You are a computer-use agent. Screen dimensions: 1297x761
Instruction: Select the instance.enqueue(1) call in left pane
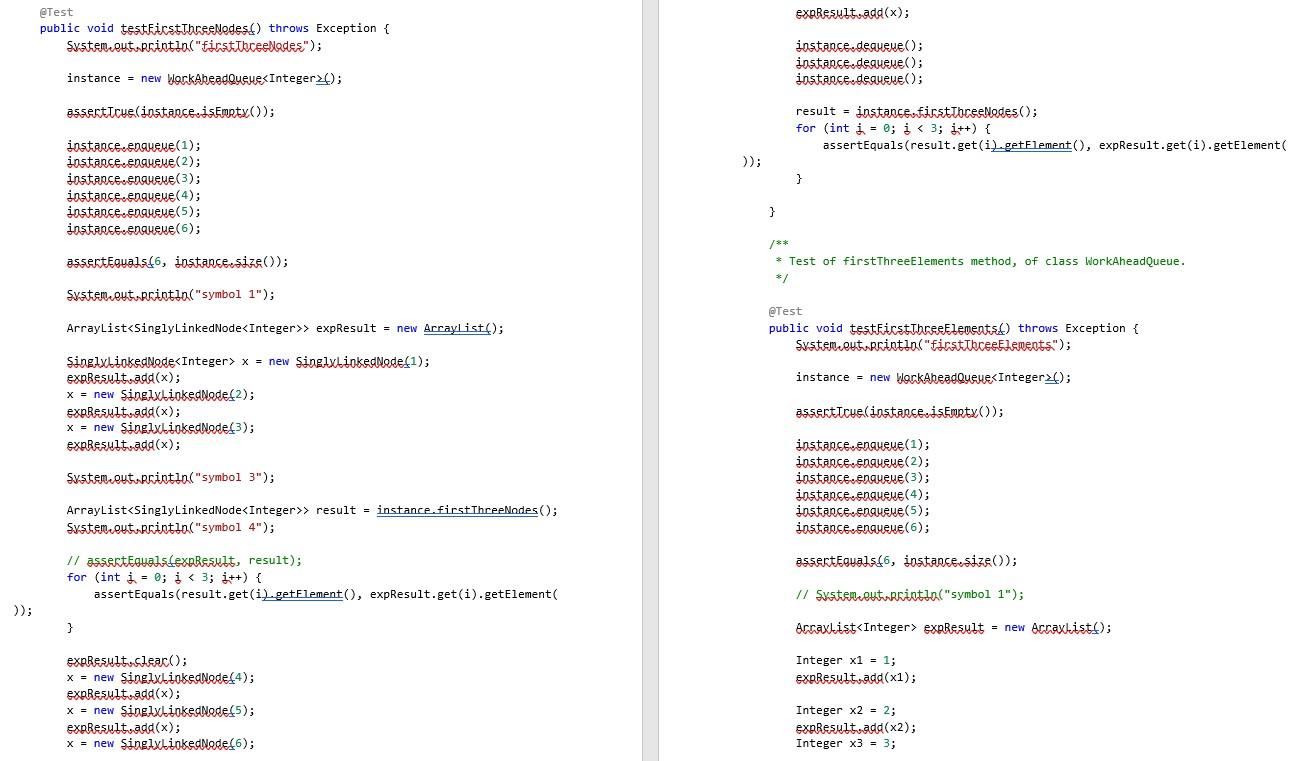point(121,145)
